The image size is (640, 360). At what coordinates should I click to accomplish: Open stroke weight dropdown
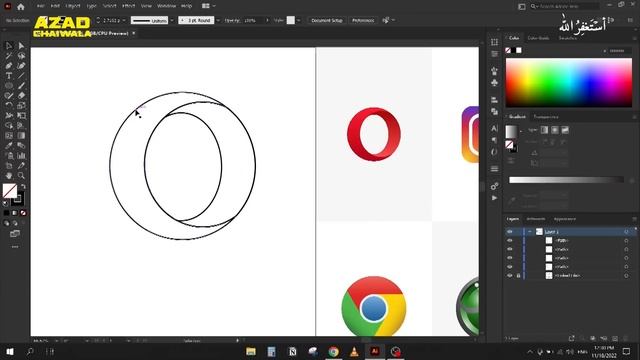[x=124, y=20]
